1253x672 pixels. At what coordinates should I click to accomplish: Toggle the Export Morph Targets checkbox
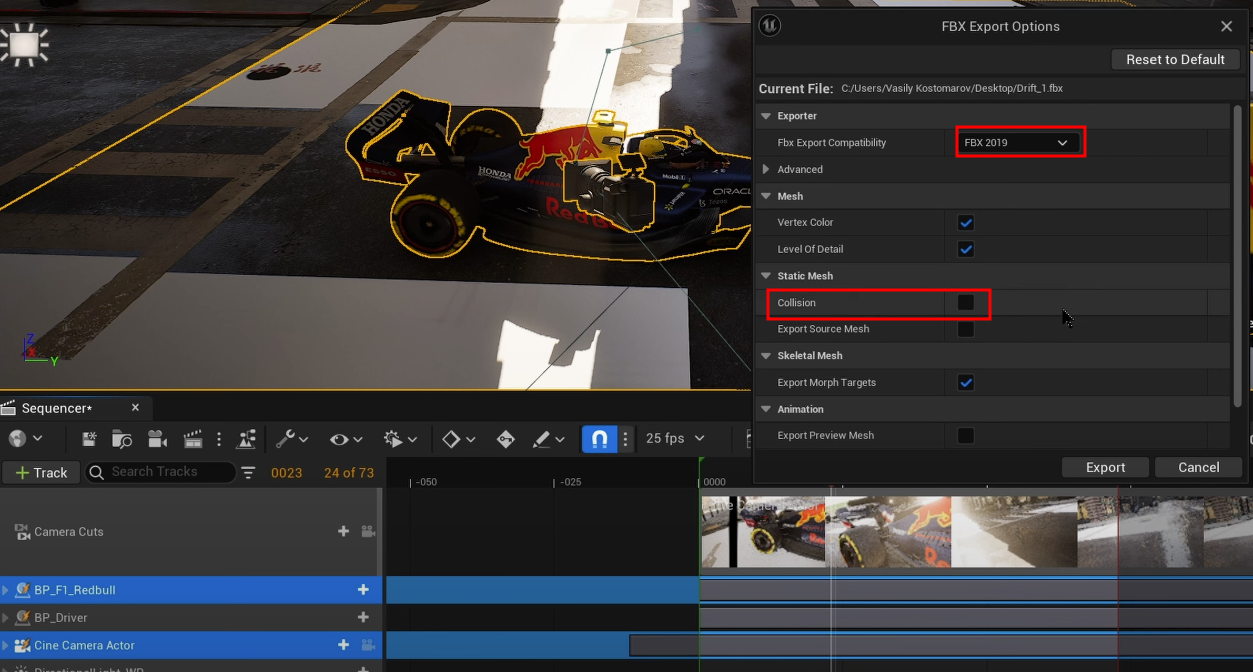tap(965, 382)
